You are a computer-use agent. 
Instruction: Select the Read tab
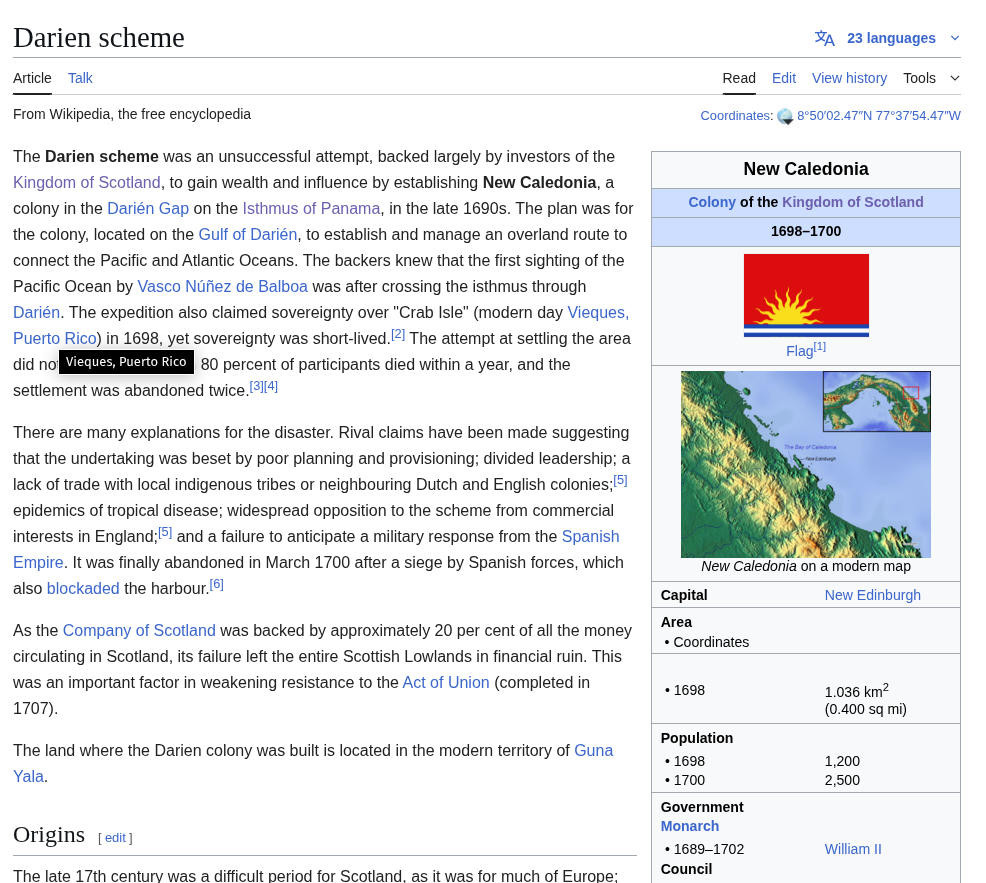coord(739,78)
